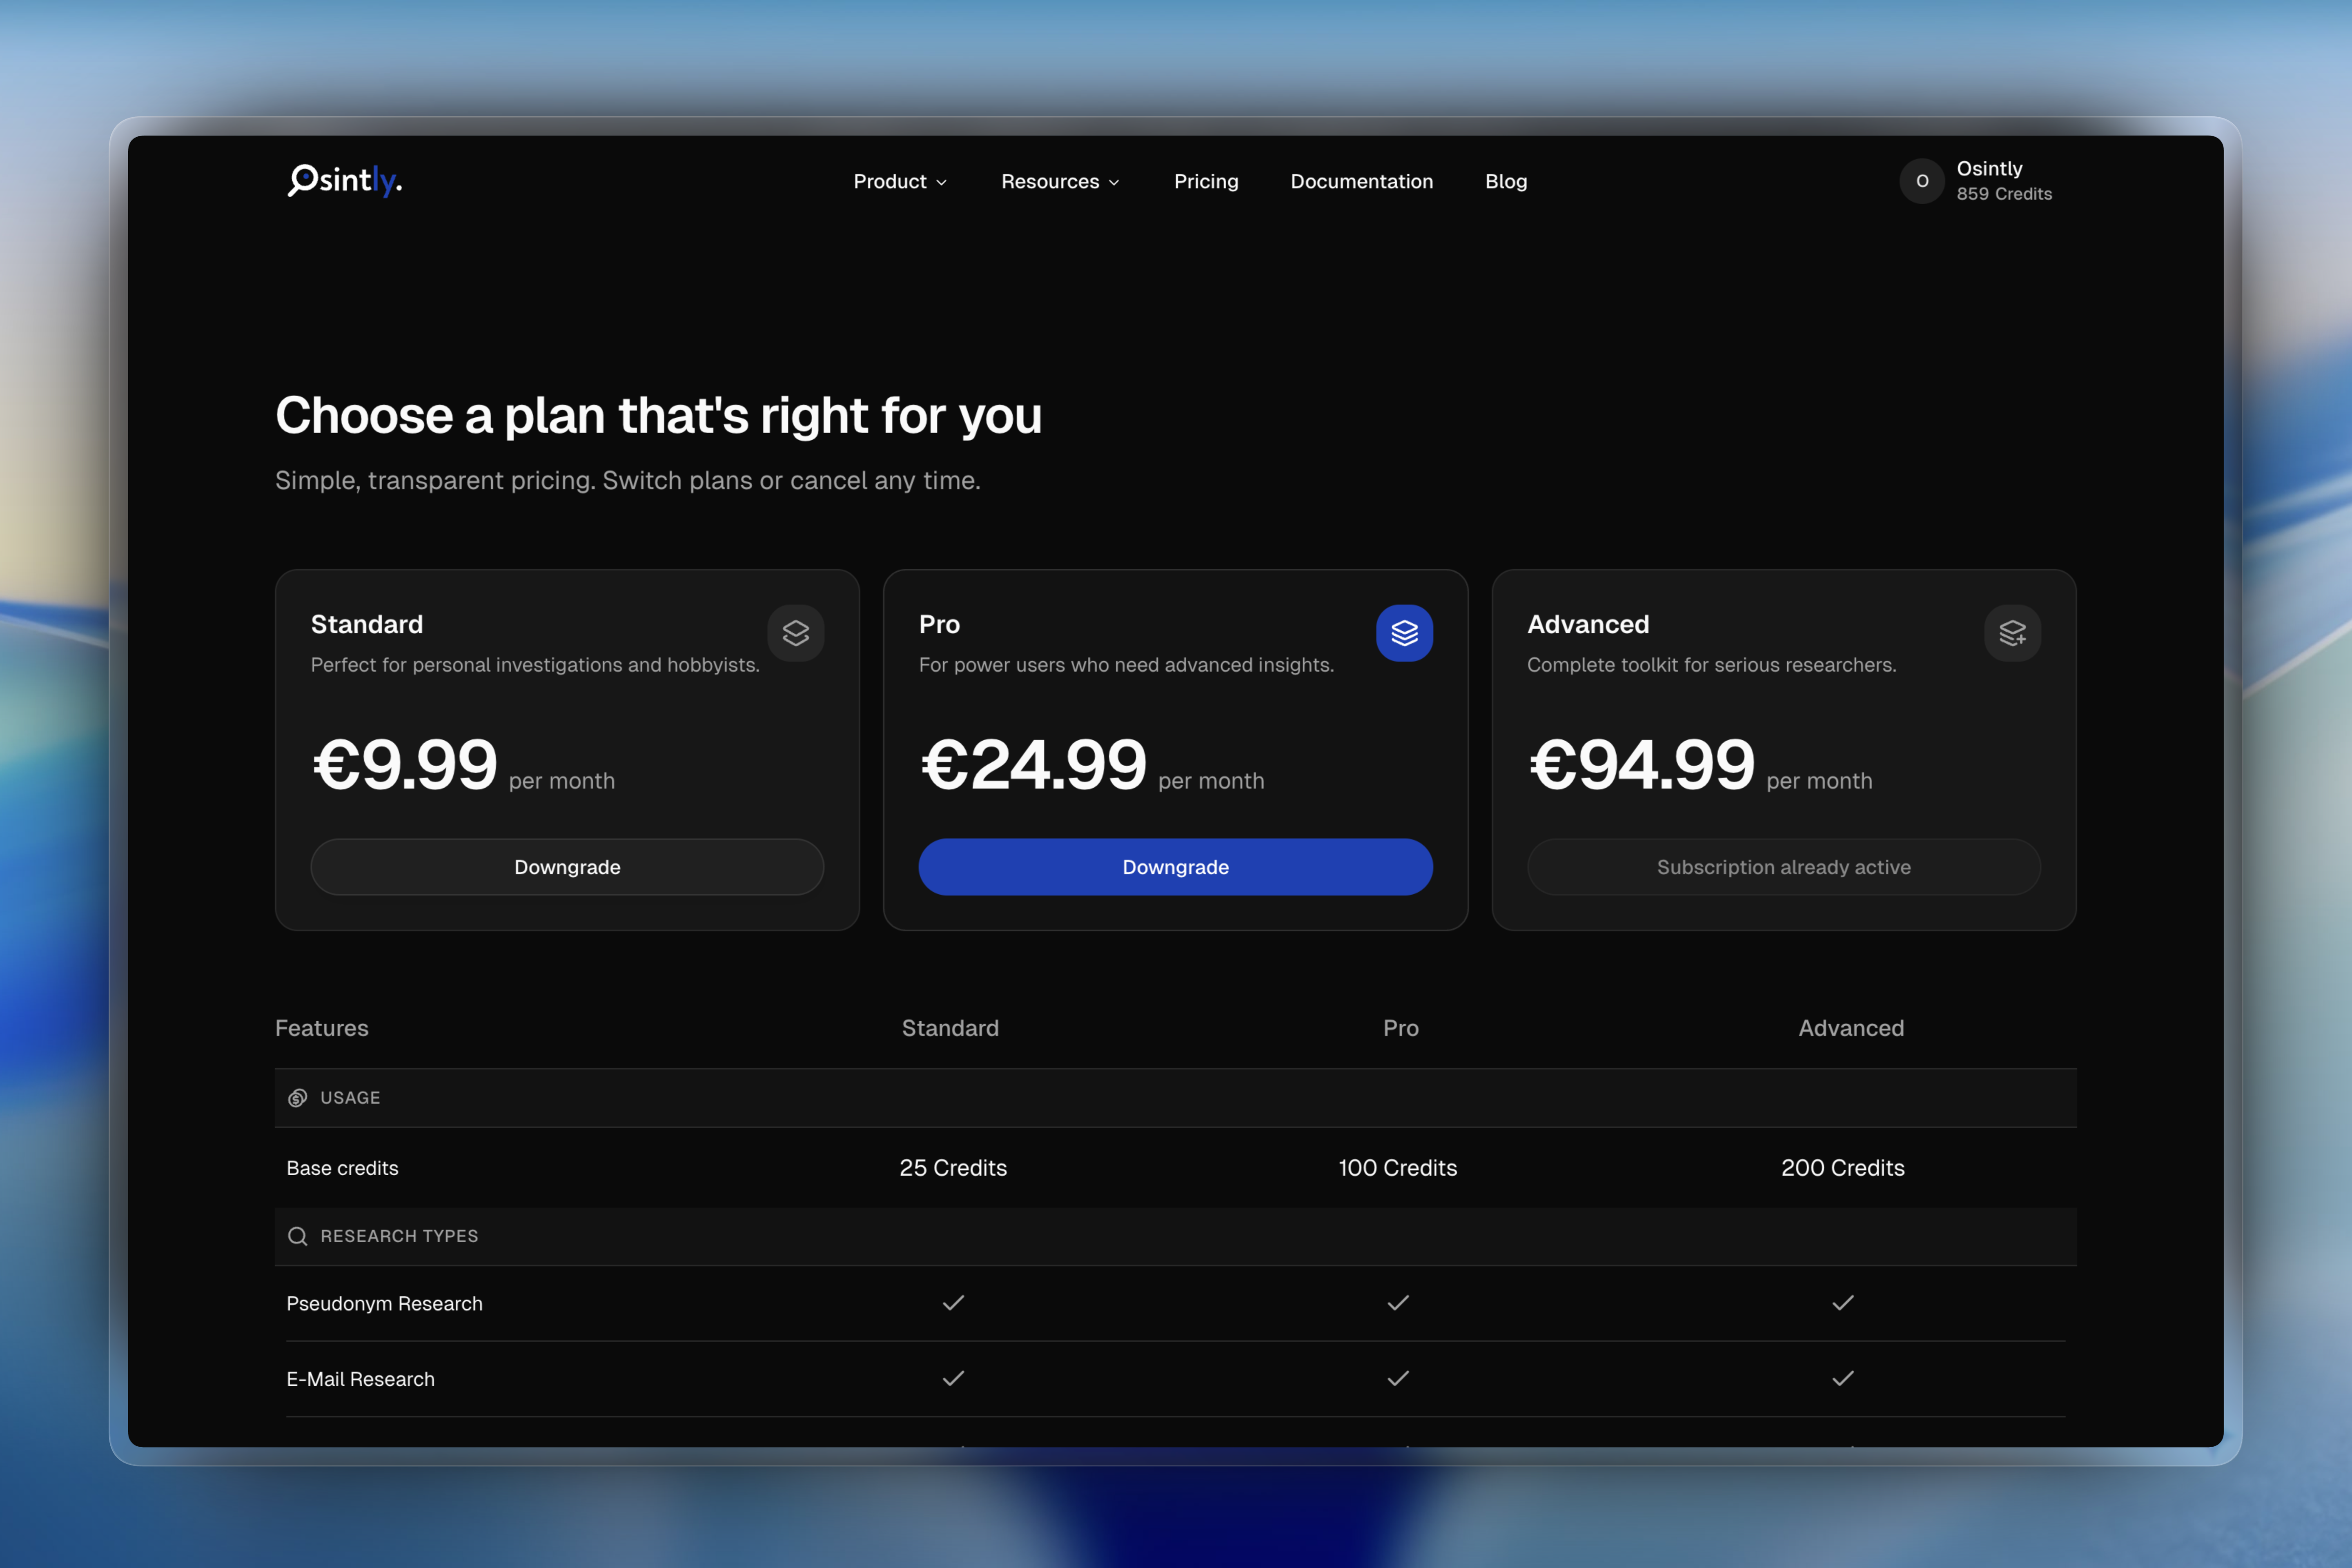Screen dimensions: 2352x1568
Task: Downgrade to the Standard plan
Action: pos(567,867)
